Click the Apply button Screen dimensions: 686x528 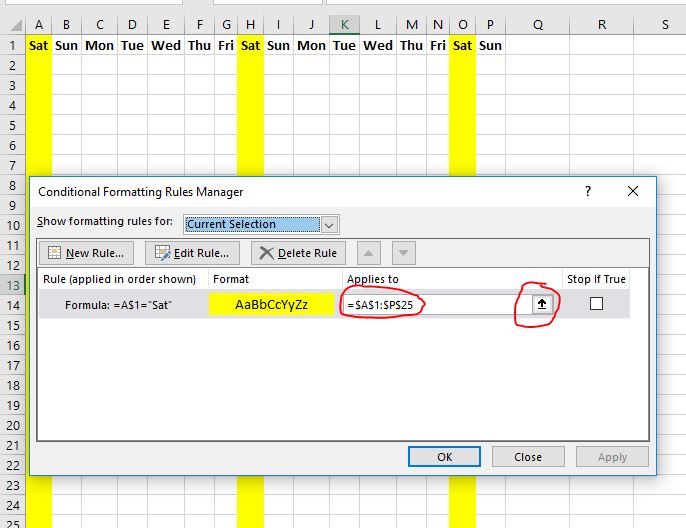point(612,457)
